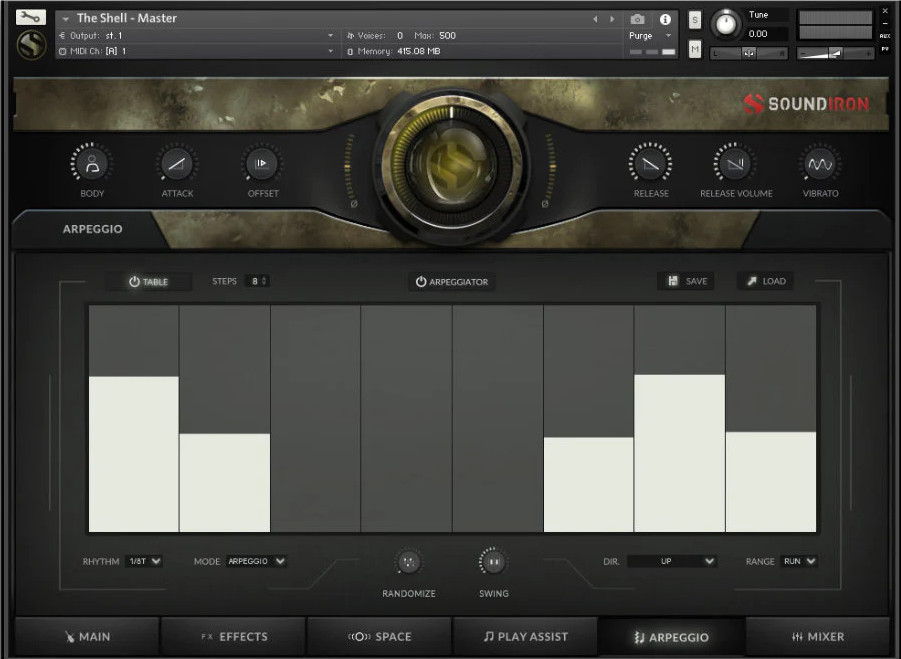Mute the instrument with the M button
This screenshot has width=901, height=659.
pyautogui.click(x=694, y=47)
